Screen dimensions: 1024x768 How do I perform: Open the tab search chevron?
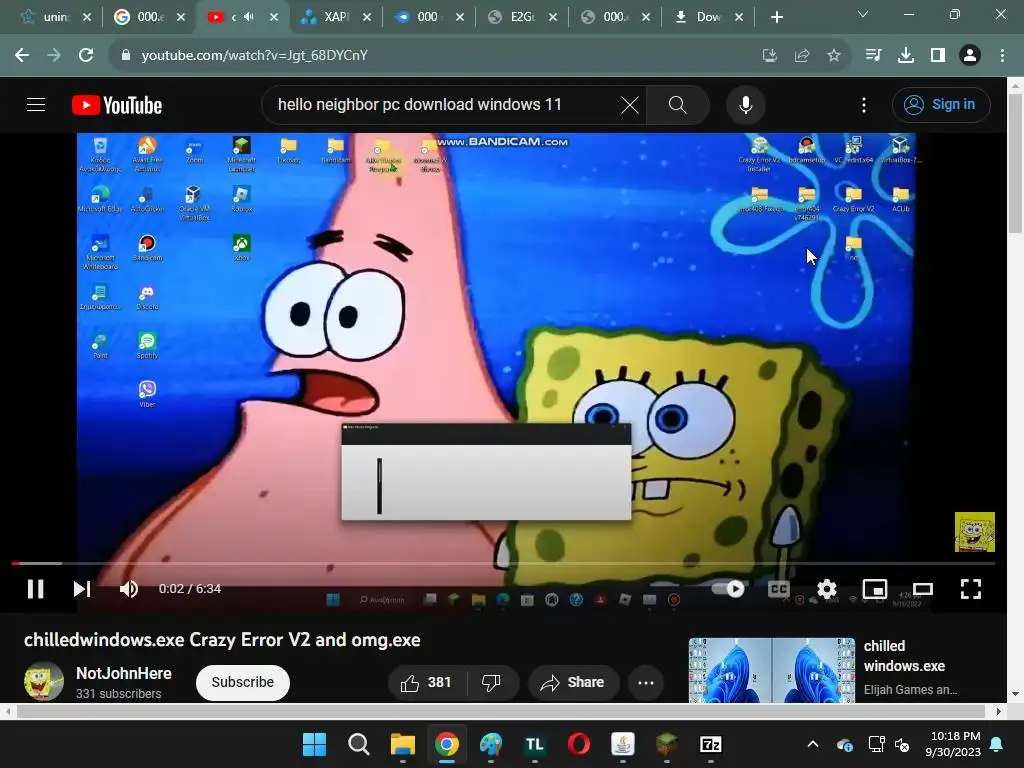(x=863, y=14)
